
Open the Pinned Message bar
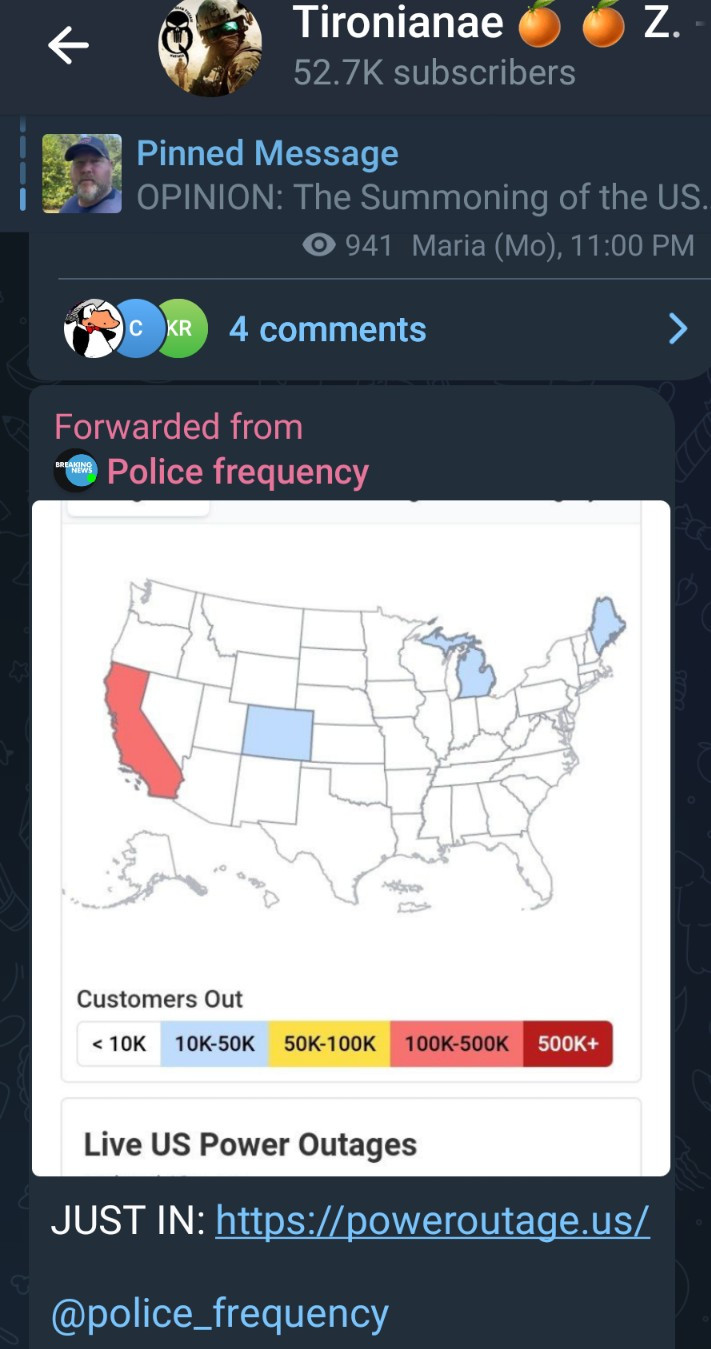click(420, 174)
